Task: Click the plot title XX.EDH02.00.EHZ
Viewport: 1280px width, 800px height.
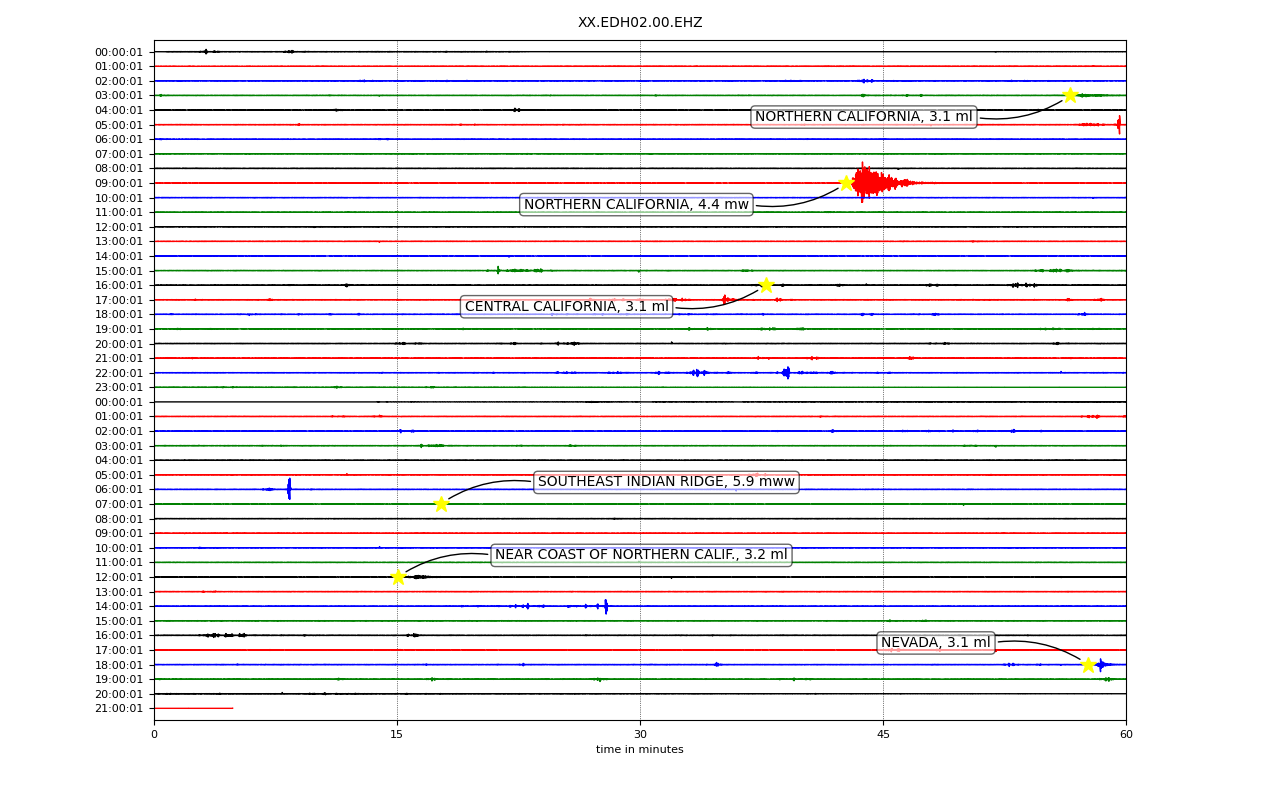Action: [640, 22]
